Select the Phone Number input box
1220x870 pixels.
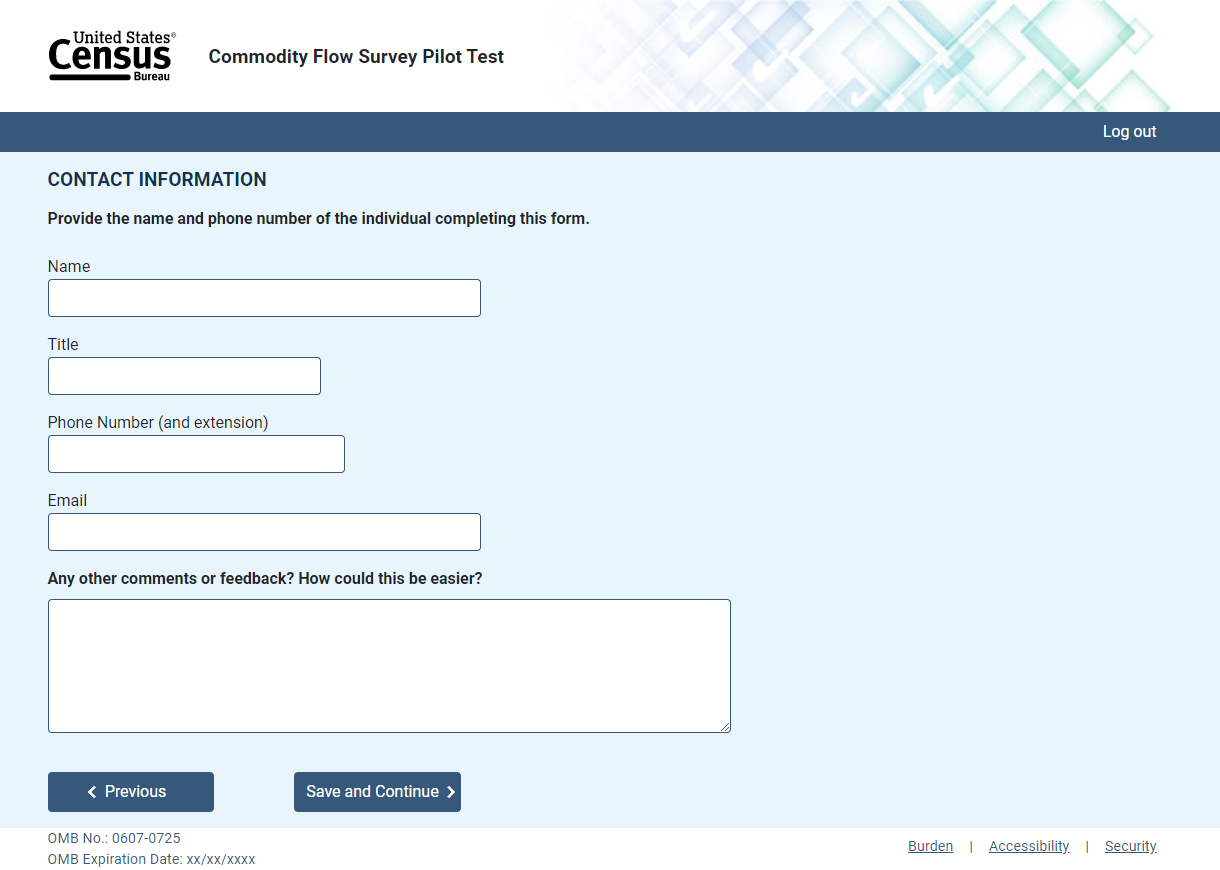[x=196, y=454]
